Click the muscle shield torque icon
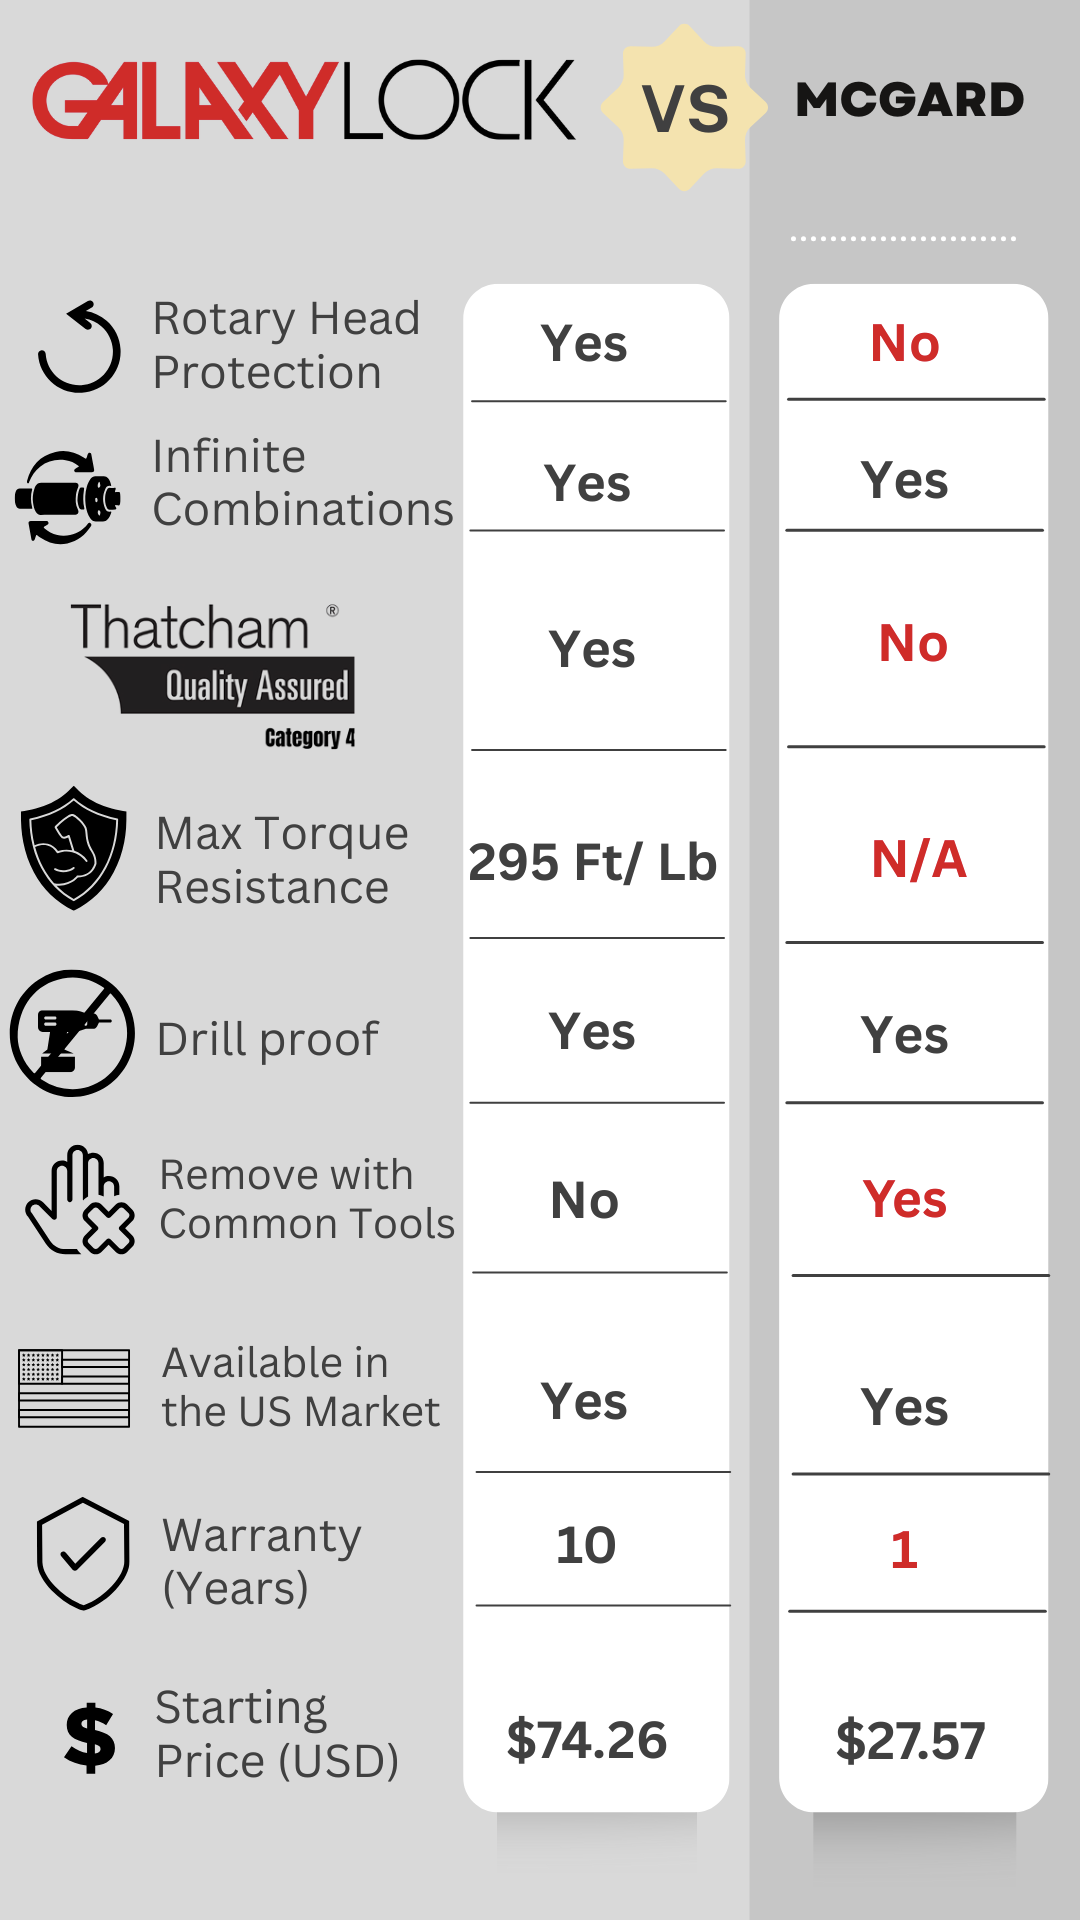This screenshot has width=1080, height=1920. [x=73, y=848]
